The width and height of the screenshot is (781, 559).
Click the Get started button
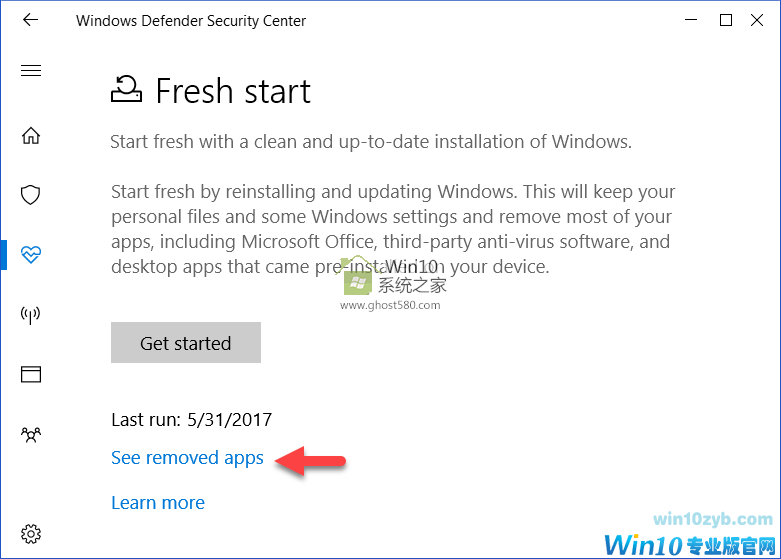pyautogui.click(x=185, y=343)
